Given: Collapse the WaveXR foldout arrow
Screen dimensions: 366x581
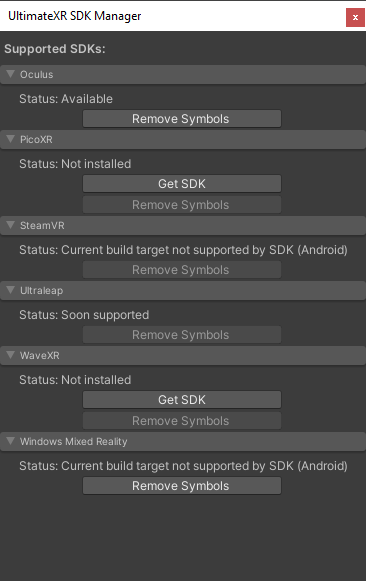Looking at the screenshot, I should 10,355.
